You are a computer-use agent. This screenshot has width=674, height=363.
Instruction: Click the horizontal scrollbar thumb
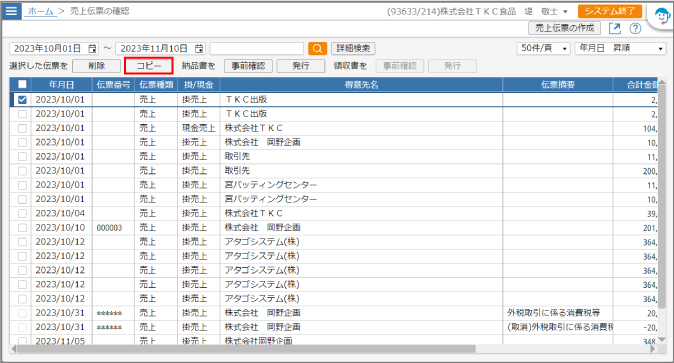coord(246,349)
